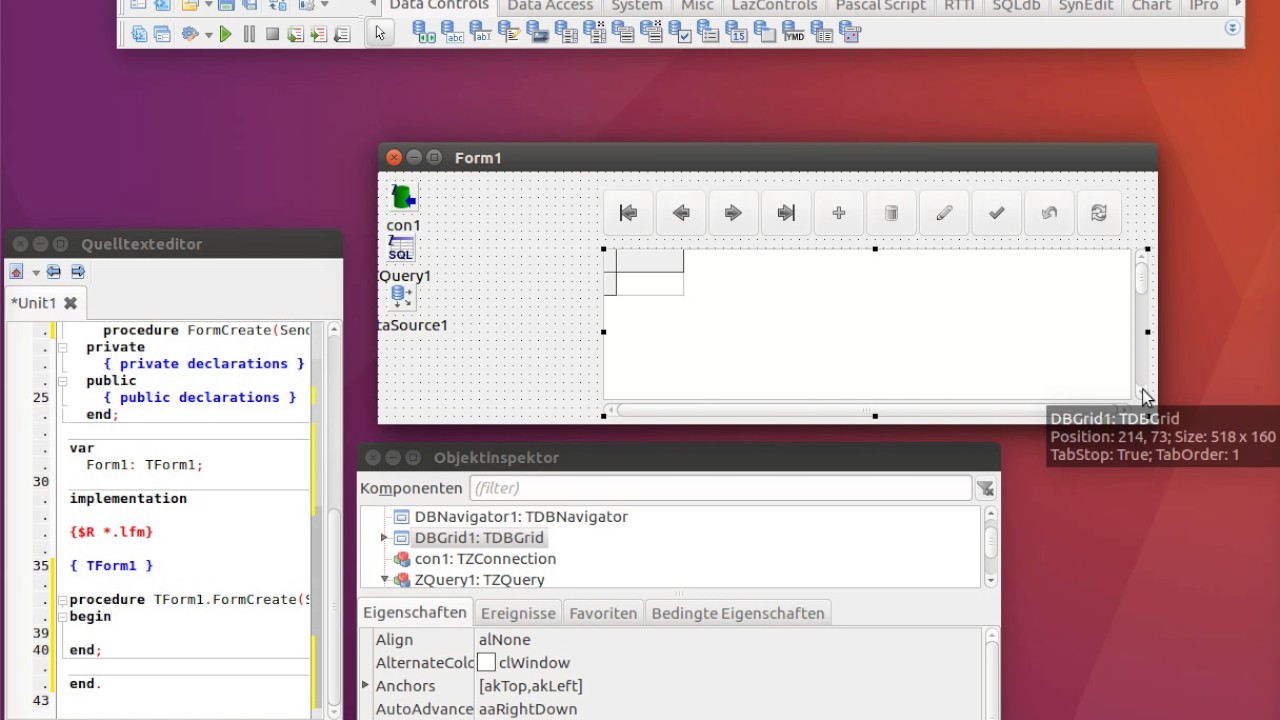Select the TDBText 'abc' palette component
The image size is (1280, 720).
(453, 33)
